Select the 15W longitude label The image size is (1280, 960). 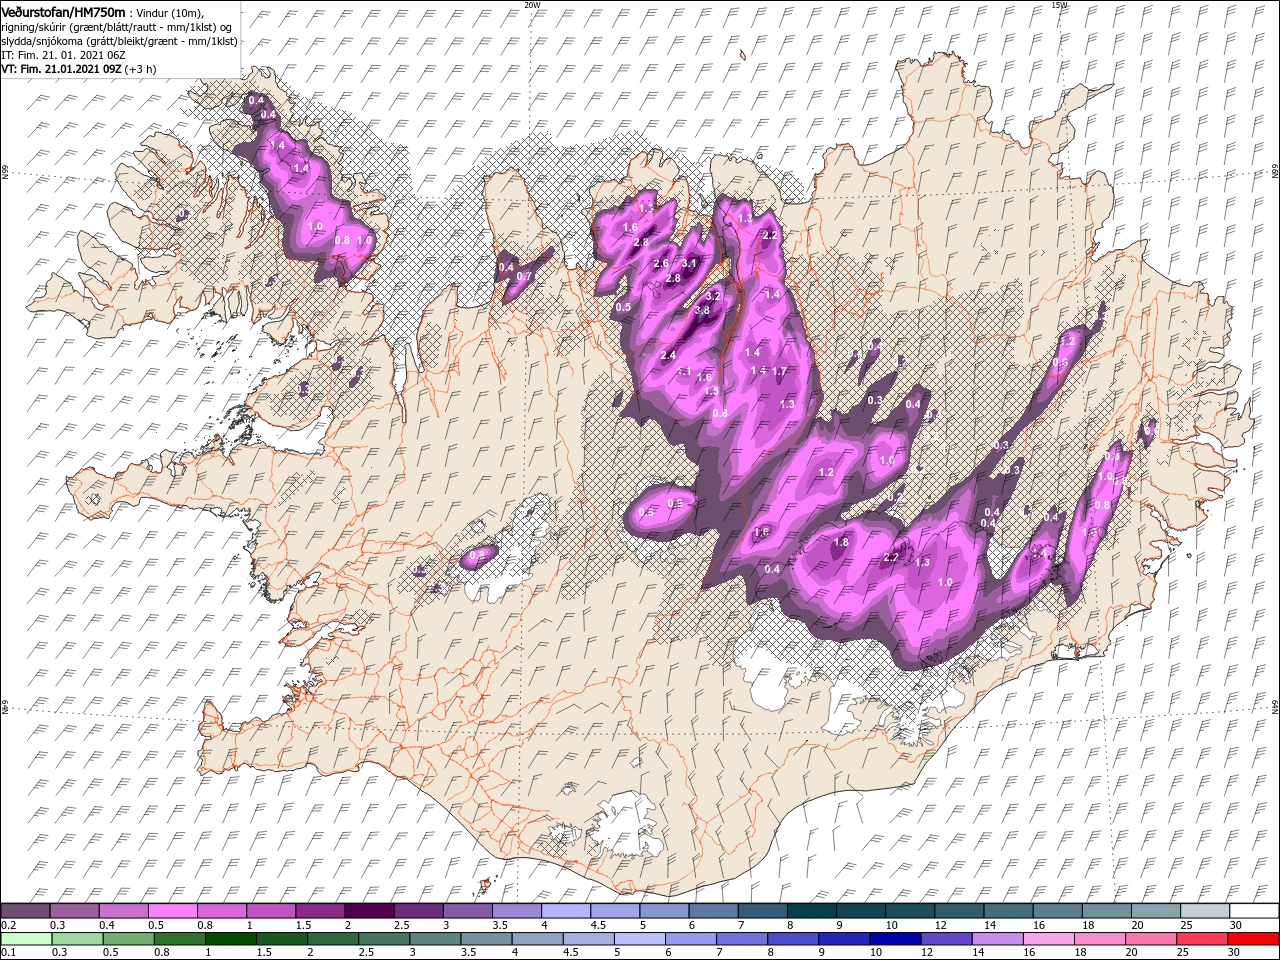[1060, 5]
